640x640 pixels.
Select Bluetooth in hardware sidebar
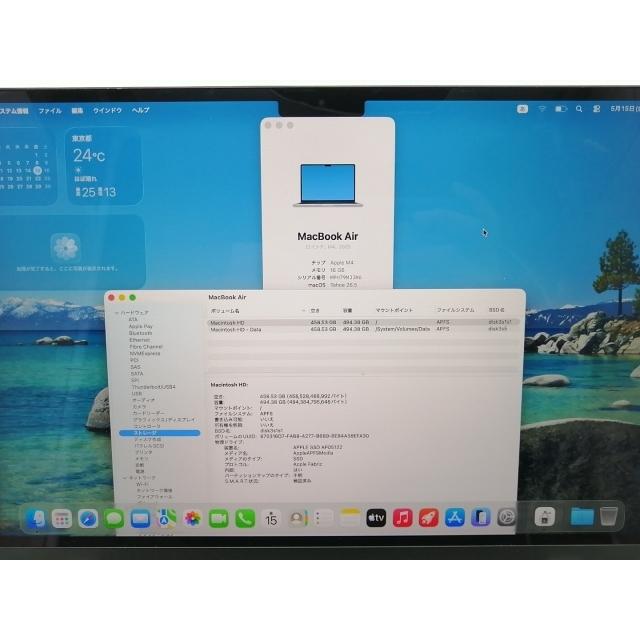[140, 333]
